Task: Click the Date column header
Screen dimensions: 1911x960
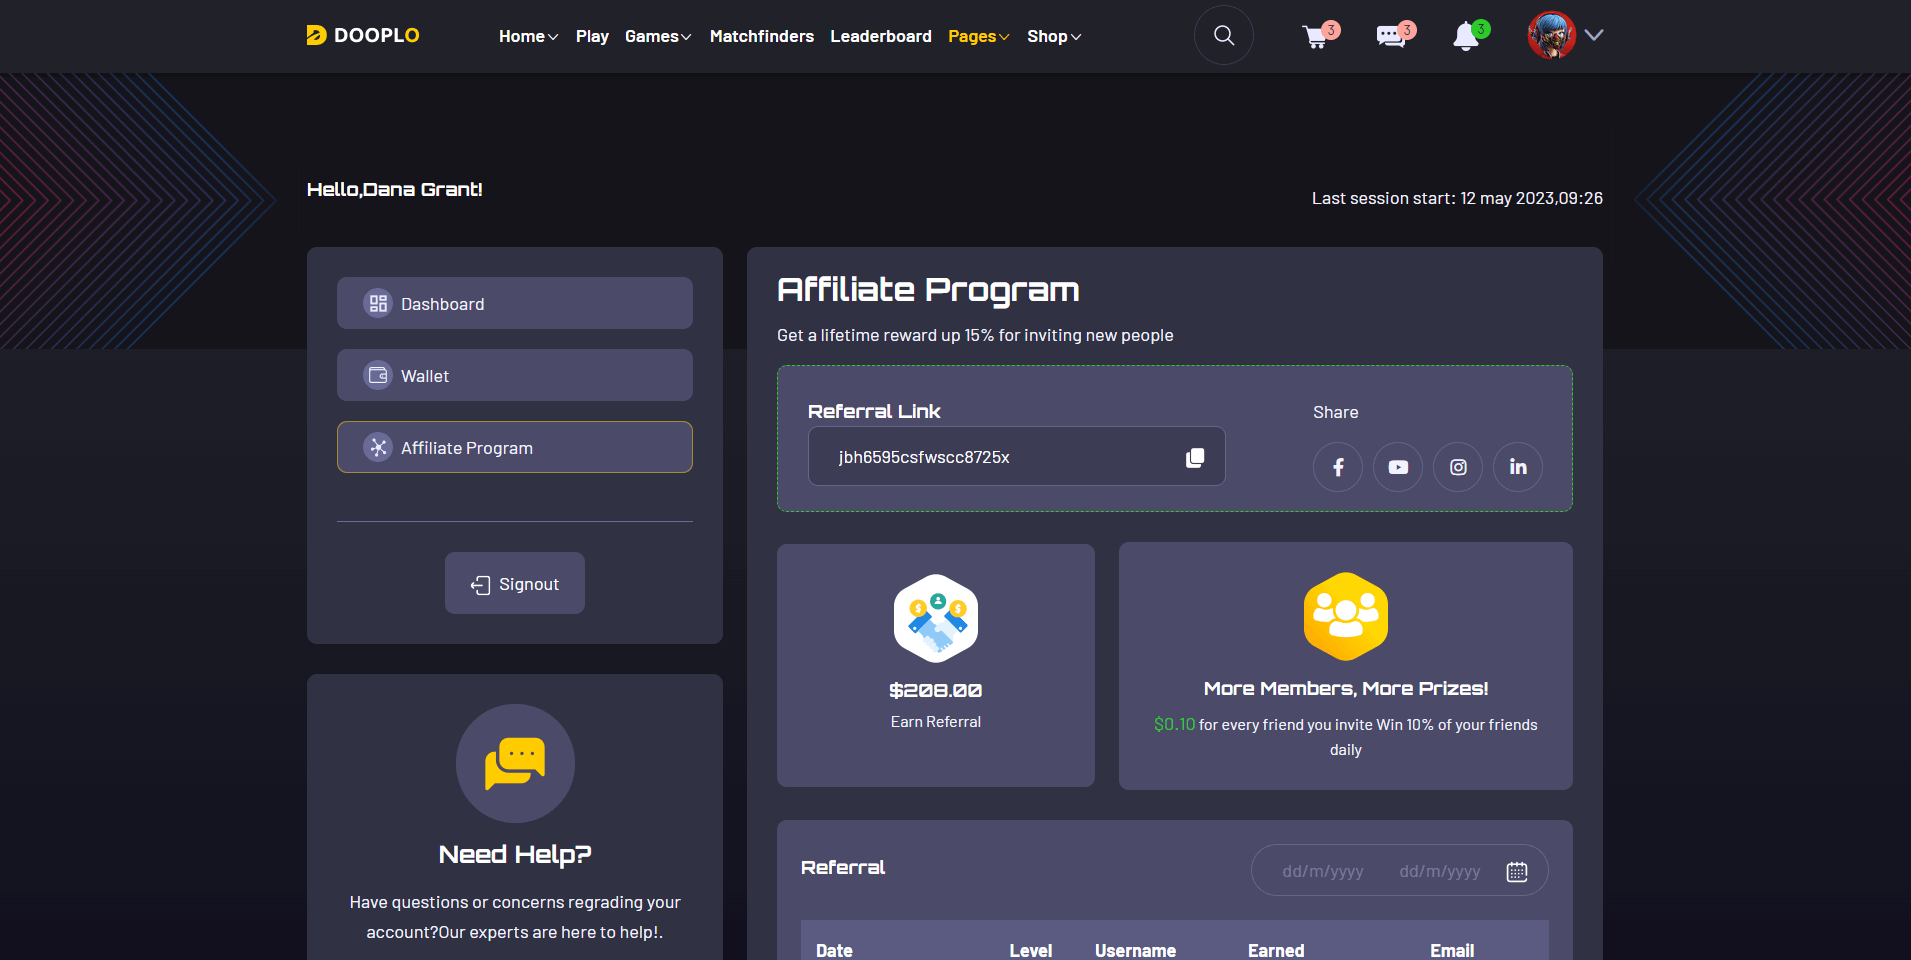Action: tap(834, 950)
